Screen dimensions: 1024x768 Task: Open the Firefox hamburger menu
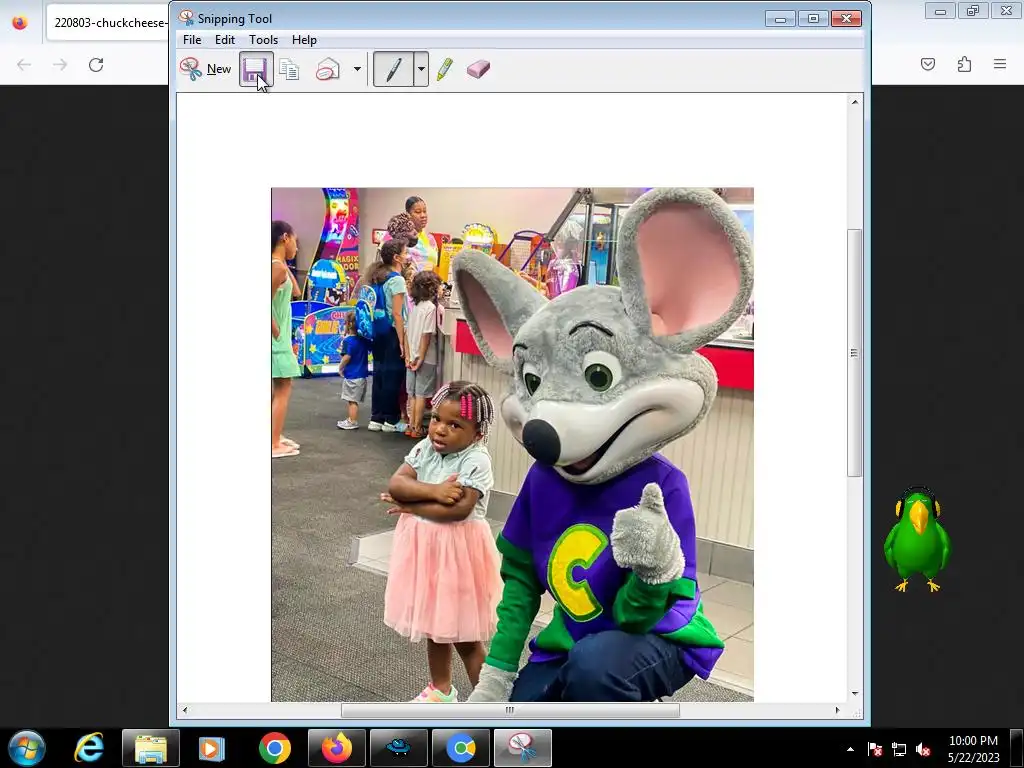pyautogui.click(x=1000, y=64)
